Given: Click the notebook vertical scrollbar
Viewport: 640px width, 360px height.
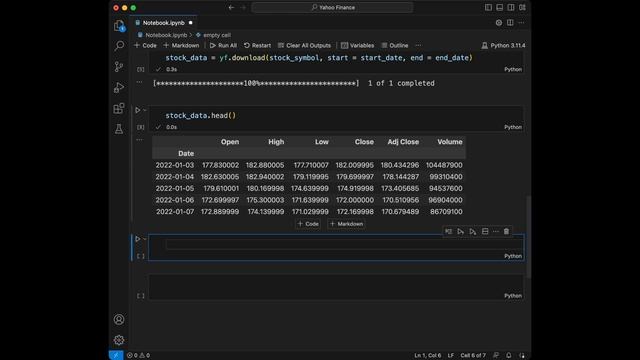Looking at the screenshot, I should (x=529, y=237).
